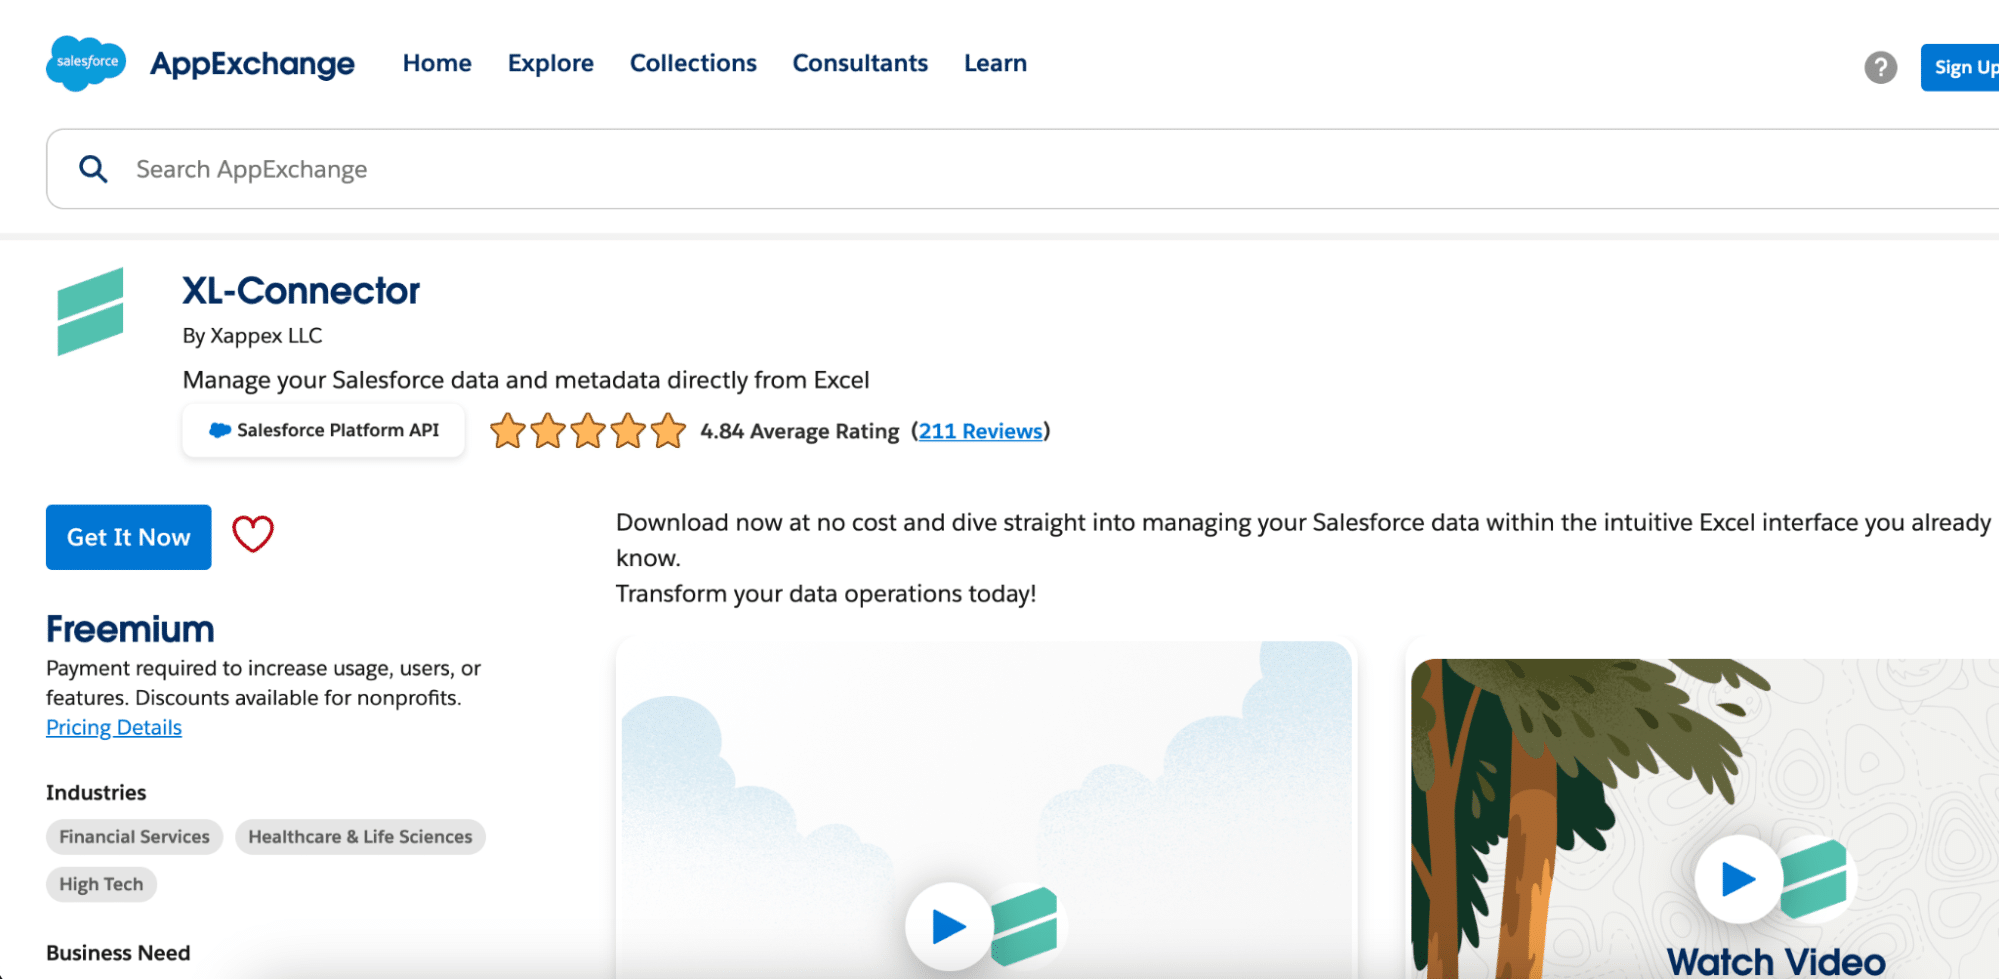Viewport: 1999px width, 980px height.
Task: Click 'Transform your data operations today!' text
Action: click(x=826, y=594)
